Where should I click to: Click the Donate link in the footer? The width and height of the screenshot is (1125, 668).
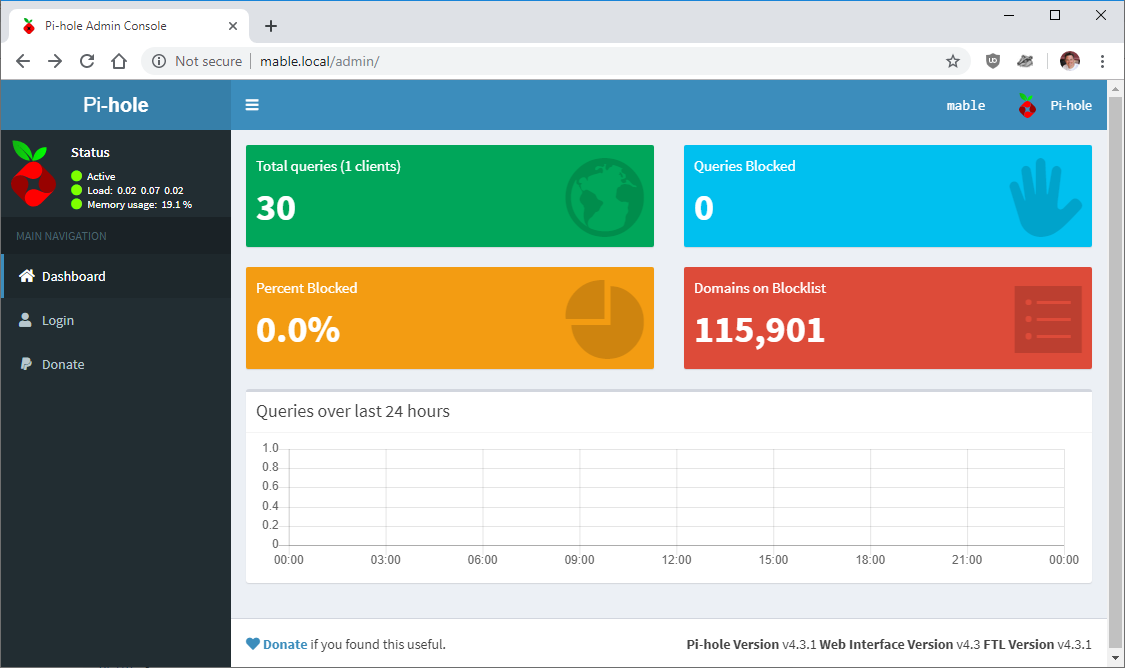coord(285,644)
